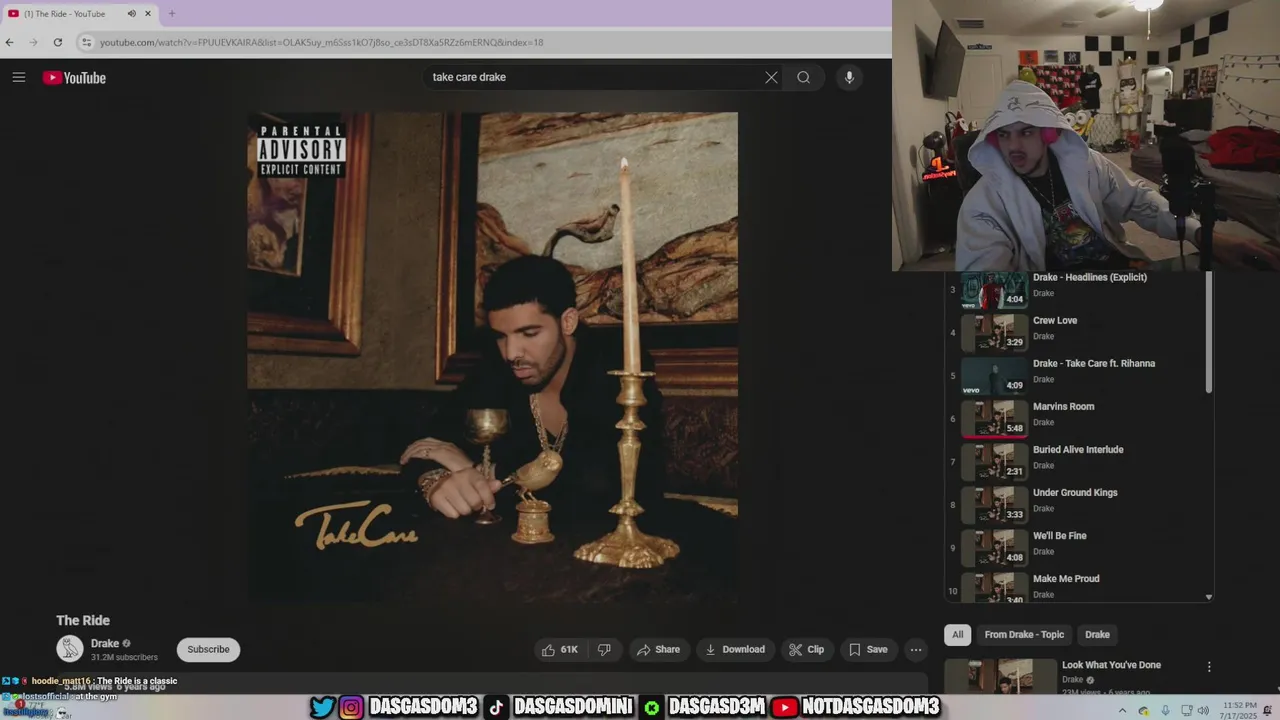The width and height of the screenshot is (1280, 720).
Task: Dislike The Ride video
Action: (604, 650)
